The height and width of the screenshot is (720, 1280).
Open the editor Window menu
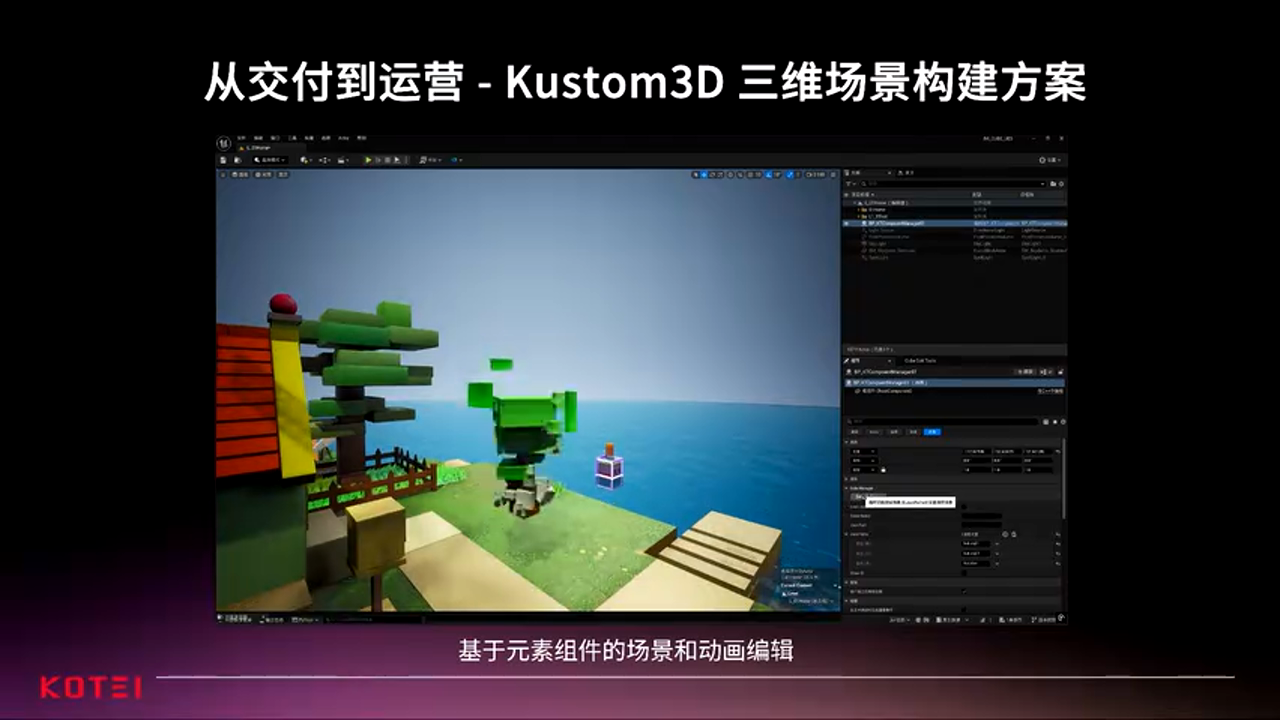pos(274,137)
